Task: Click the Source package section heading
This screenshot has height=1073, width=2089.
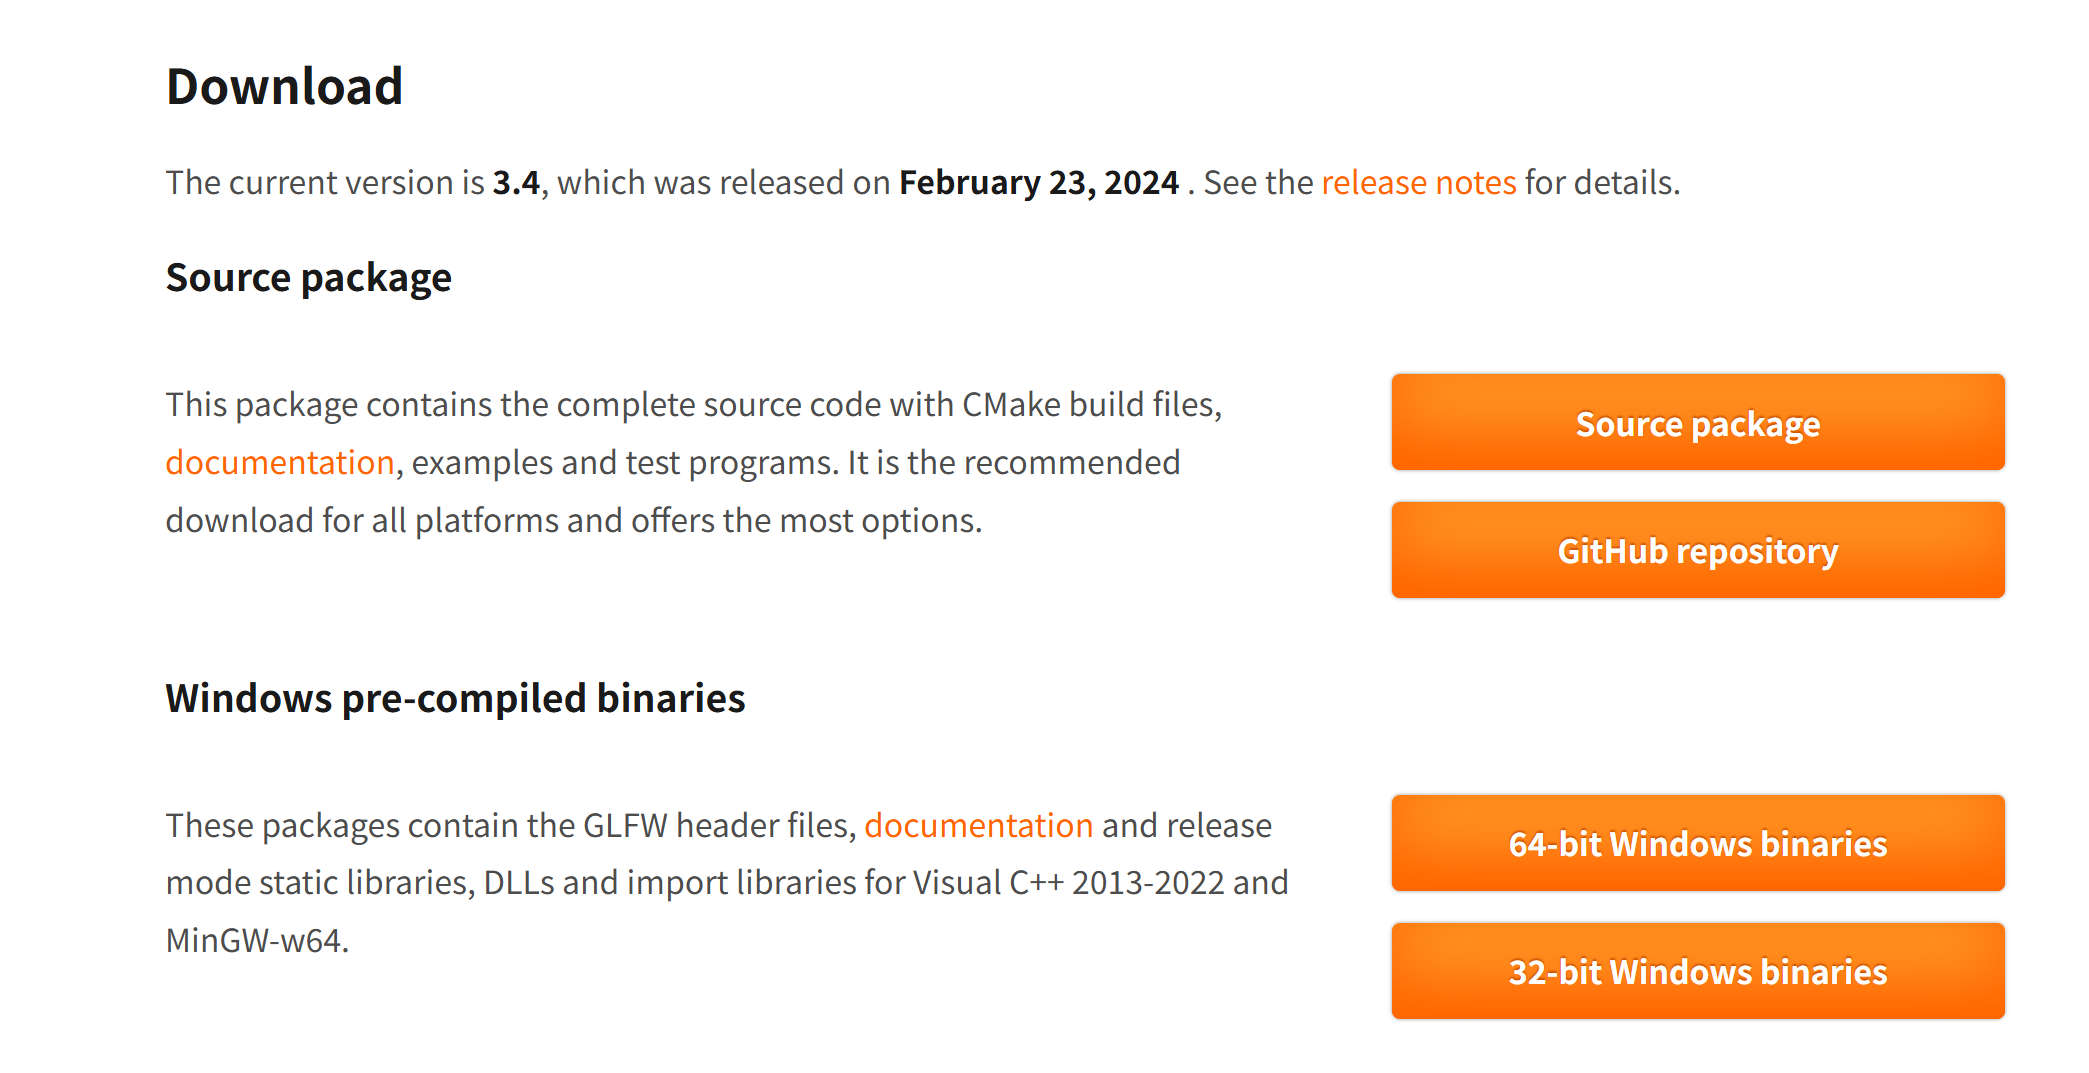Action: pyautogui.click(x=309, y=278)
